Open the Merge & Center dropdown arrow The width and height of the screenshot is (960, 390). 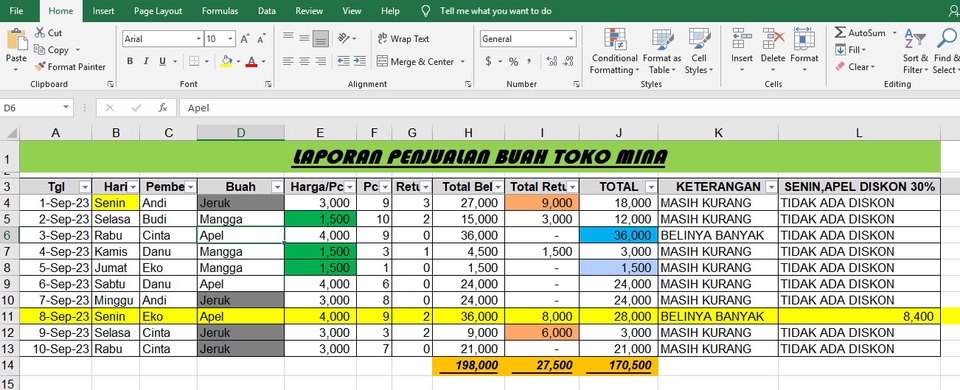click(462, 61)
